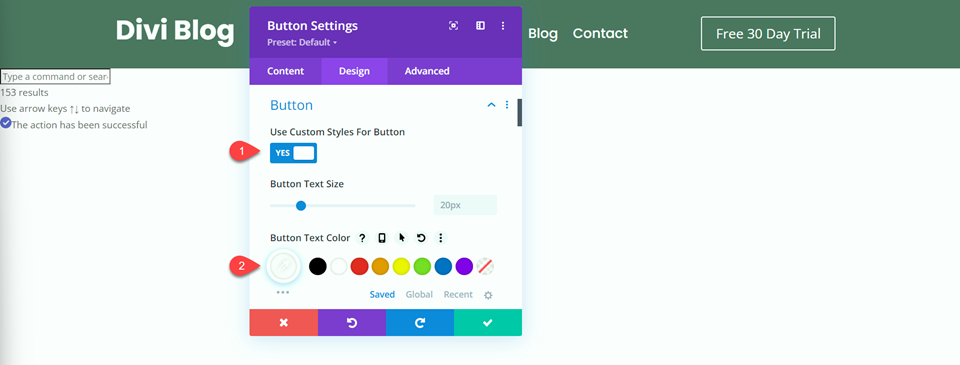Click 'Use arrow keys to navigate' text
This screenshot has width=960, height=365.
65,109
